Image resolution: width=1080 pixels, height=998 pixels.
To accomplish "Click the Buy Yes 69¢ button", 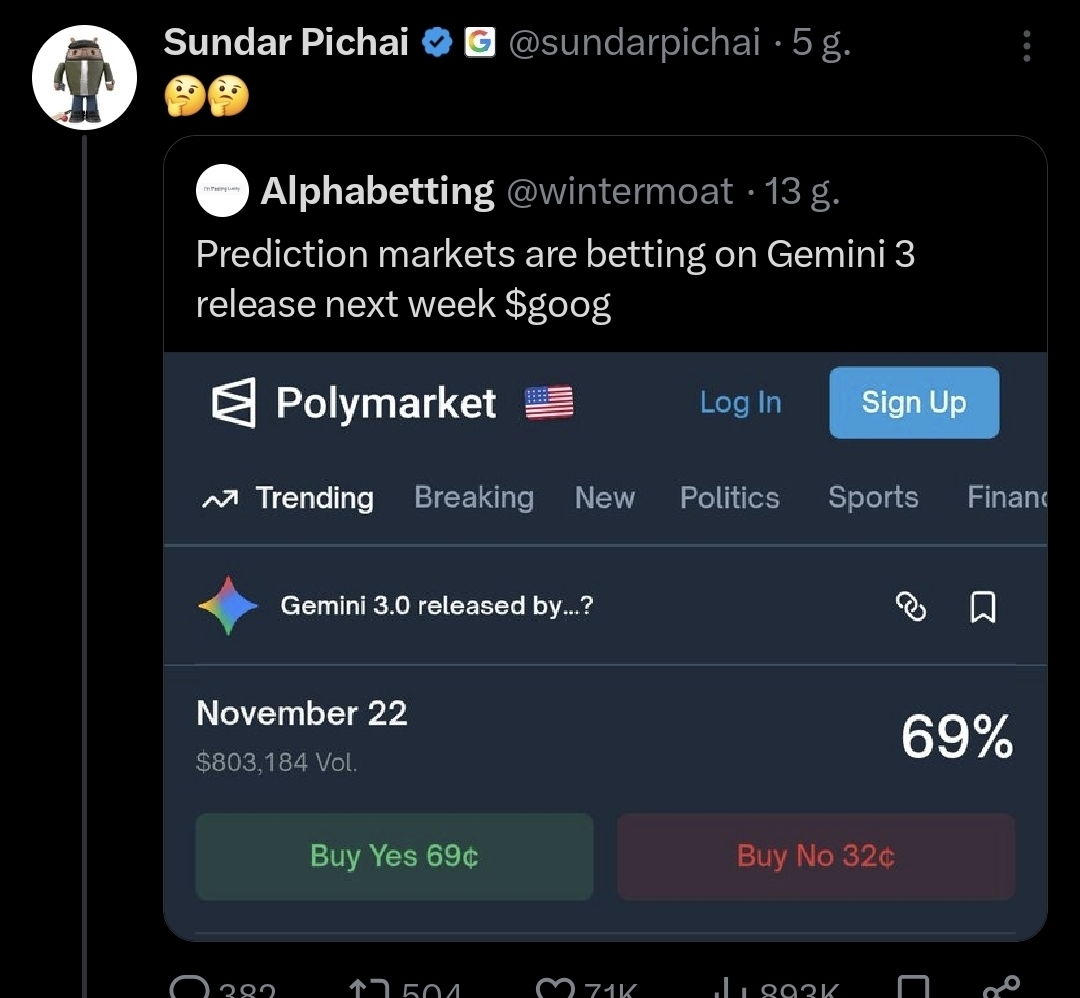I will [394, 856].
